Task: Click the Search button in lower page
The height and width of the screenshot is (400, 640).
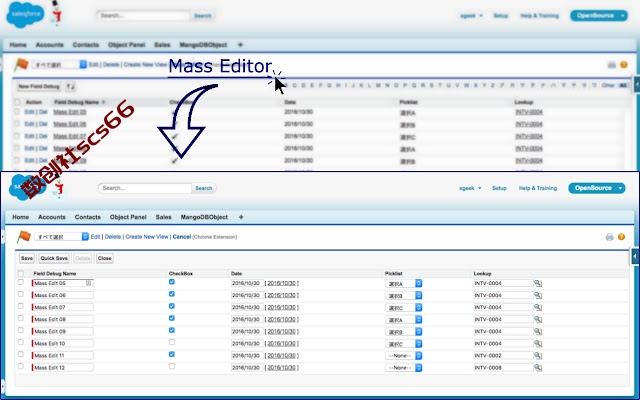Action: [x=204, y=188]
